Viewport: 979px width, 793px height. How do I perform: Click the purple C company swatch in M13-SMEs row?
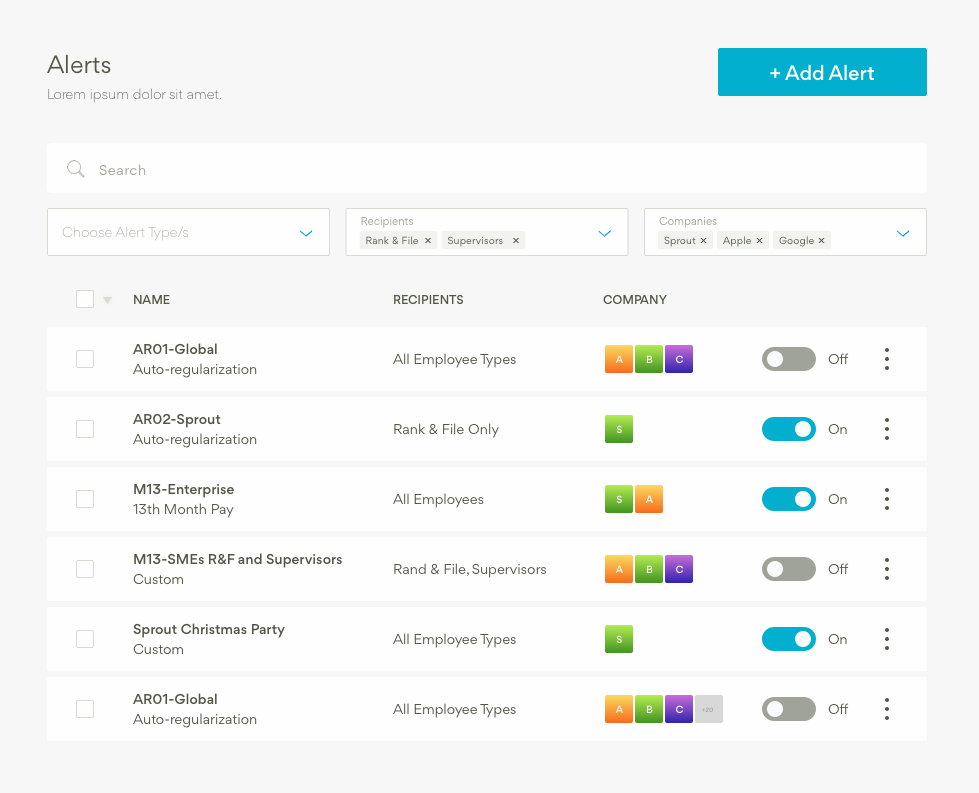[679, 569]
